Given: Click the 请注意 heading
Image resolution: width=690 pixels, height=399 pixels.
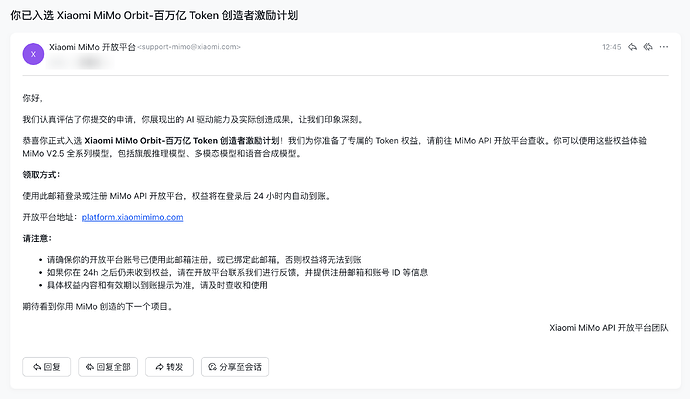Looking at the screenshot, I should (37, 238).
